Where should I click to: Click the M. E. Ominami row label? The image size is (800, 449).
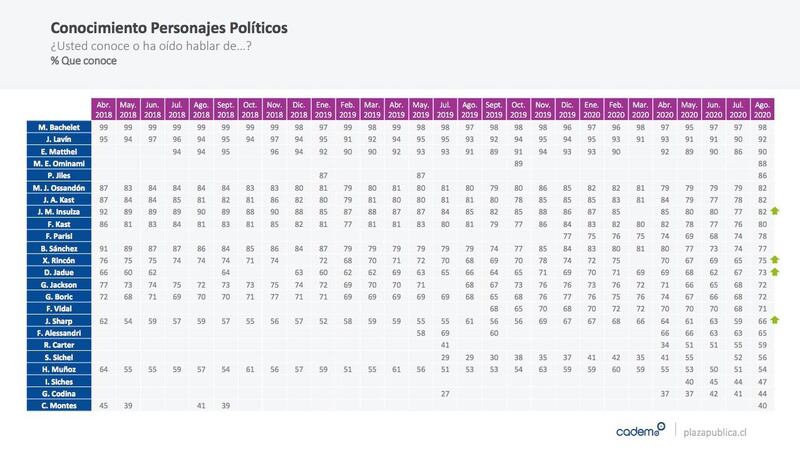tap(59, 163)
